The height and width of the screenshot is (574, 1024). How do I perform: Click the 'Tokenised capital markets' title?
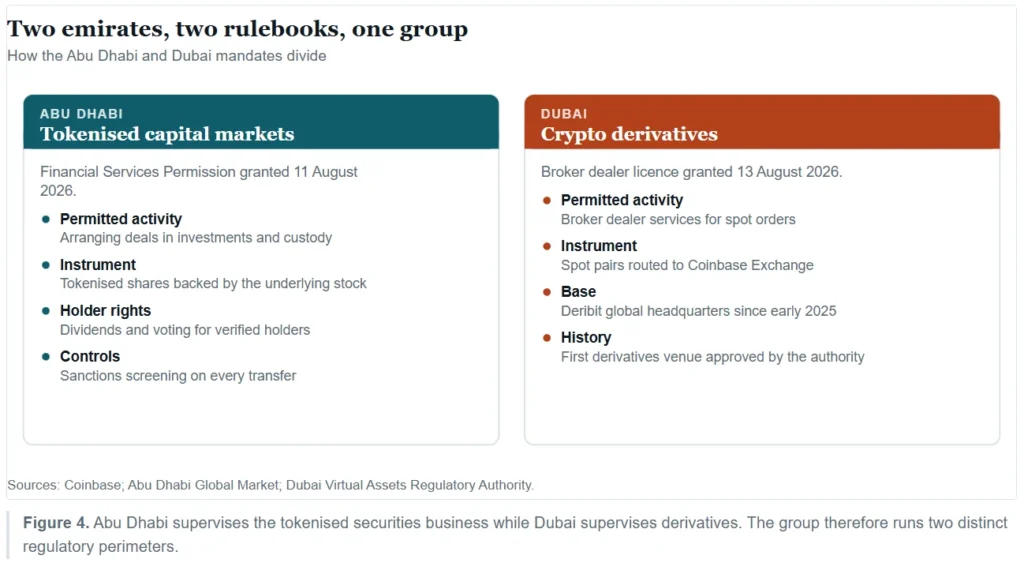pos(167,135)
